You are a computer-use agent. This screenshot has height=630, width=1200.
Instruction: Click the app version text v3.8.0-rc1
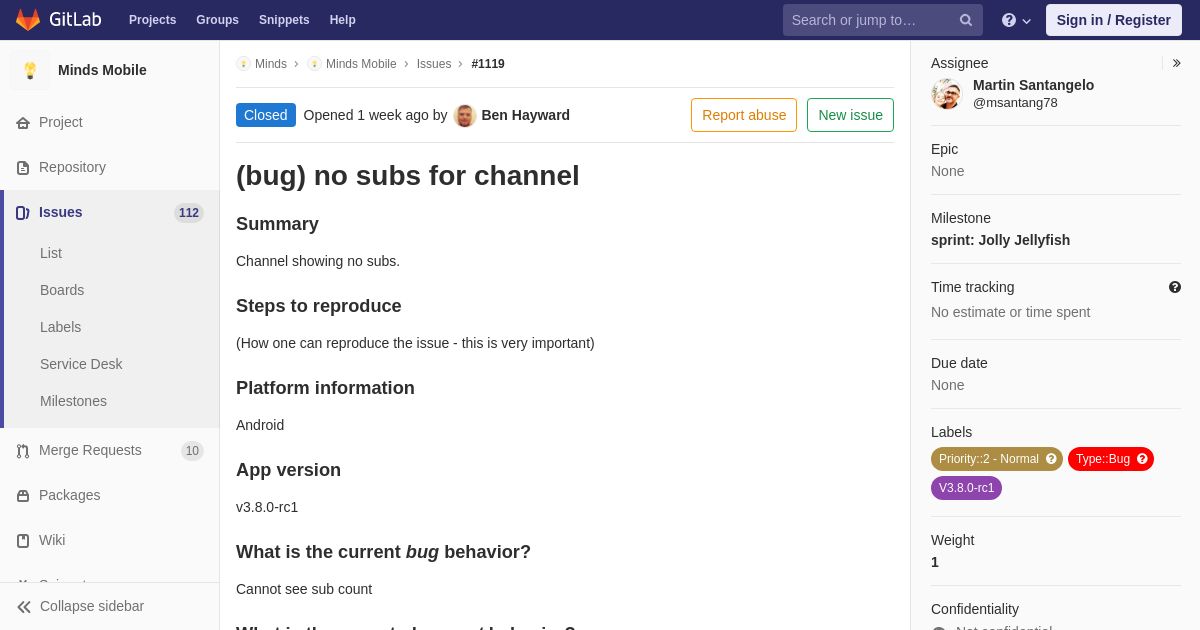267,507
